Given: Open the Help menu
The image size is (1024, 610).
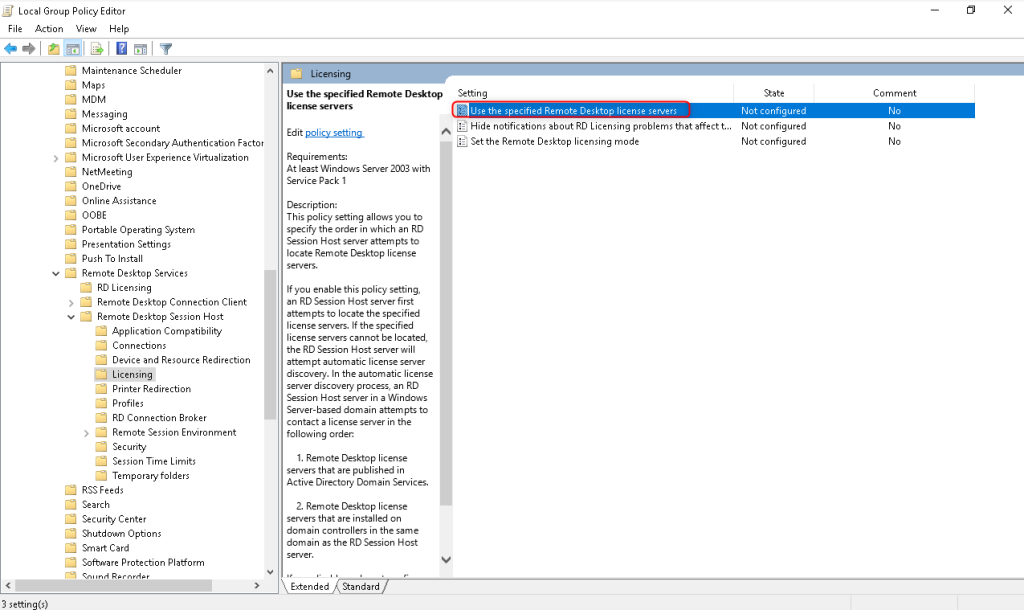Looking at the screenshot, I should pos(119,29).
